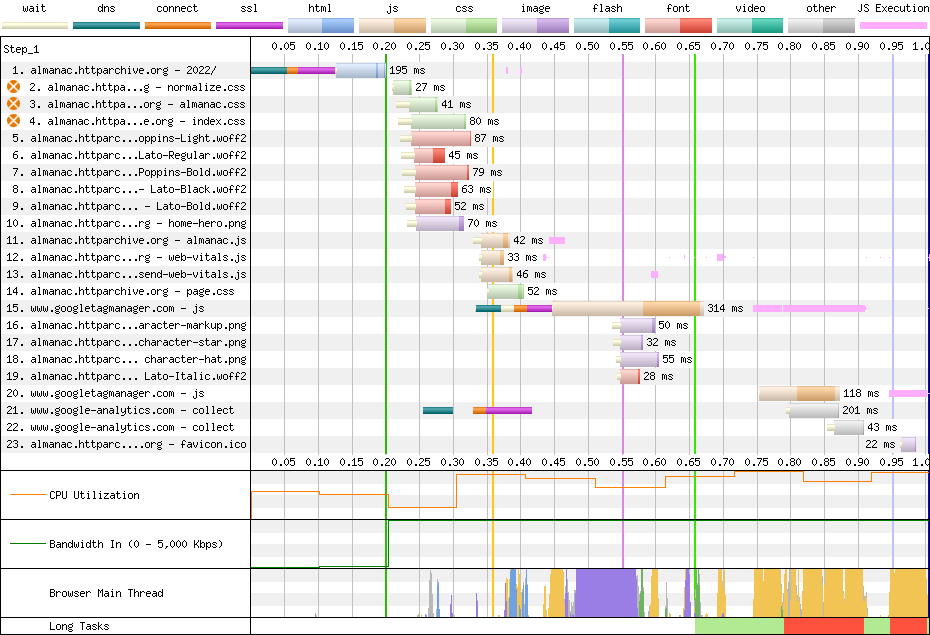Open request 15 googletagmanager.com js label
930x635 pixels.
(105, 308)
